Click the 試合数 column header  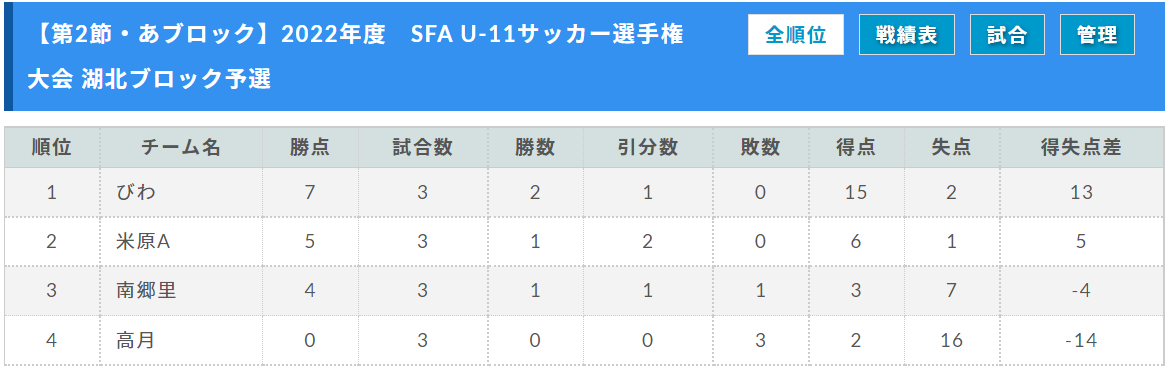click(x=423, y=148)
